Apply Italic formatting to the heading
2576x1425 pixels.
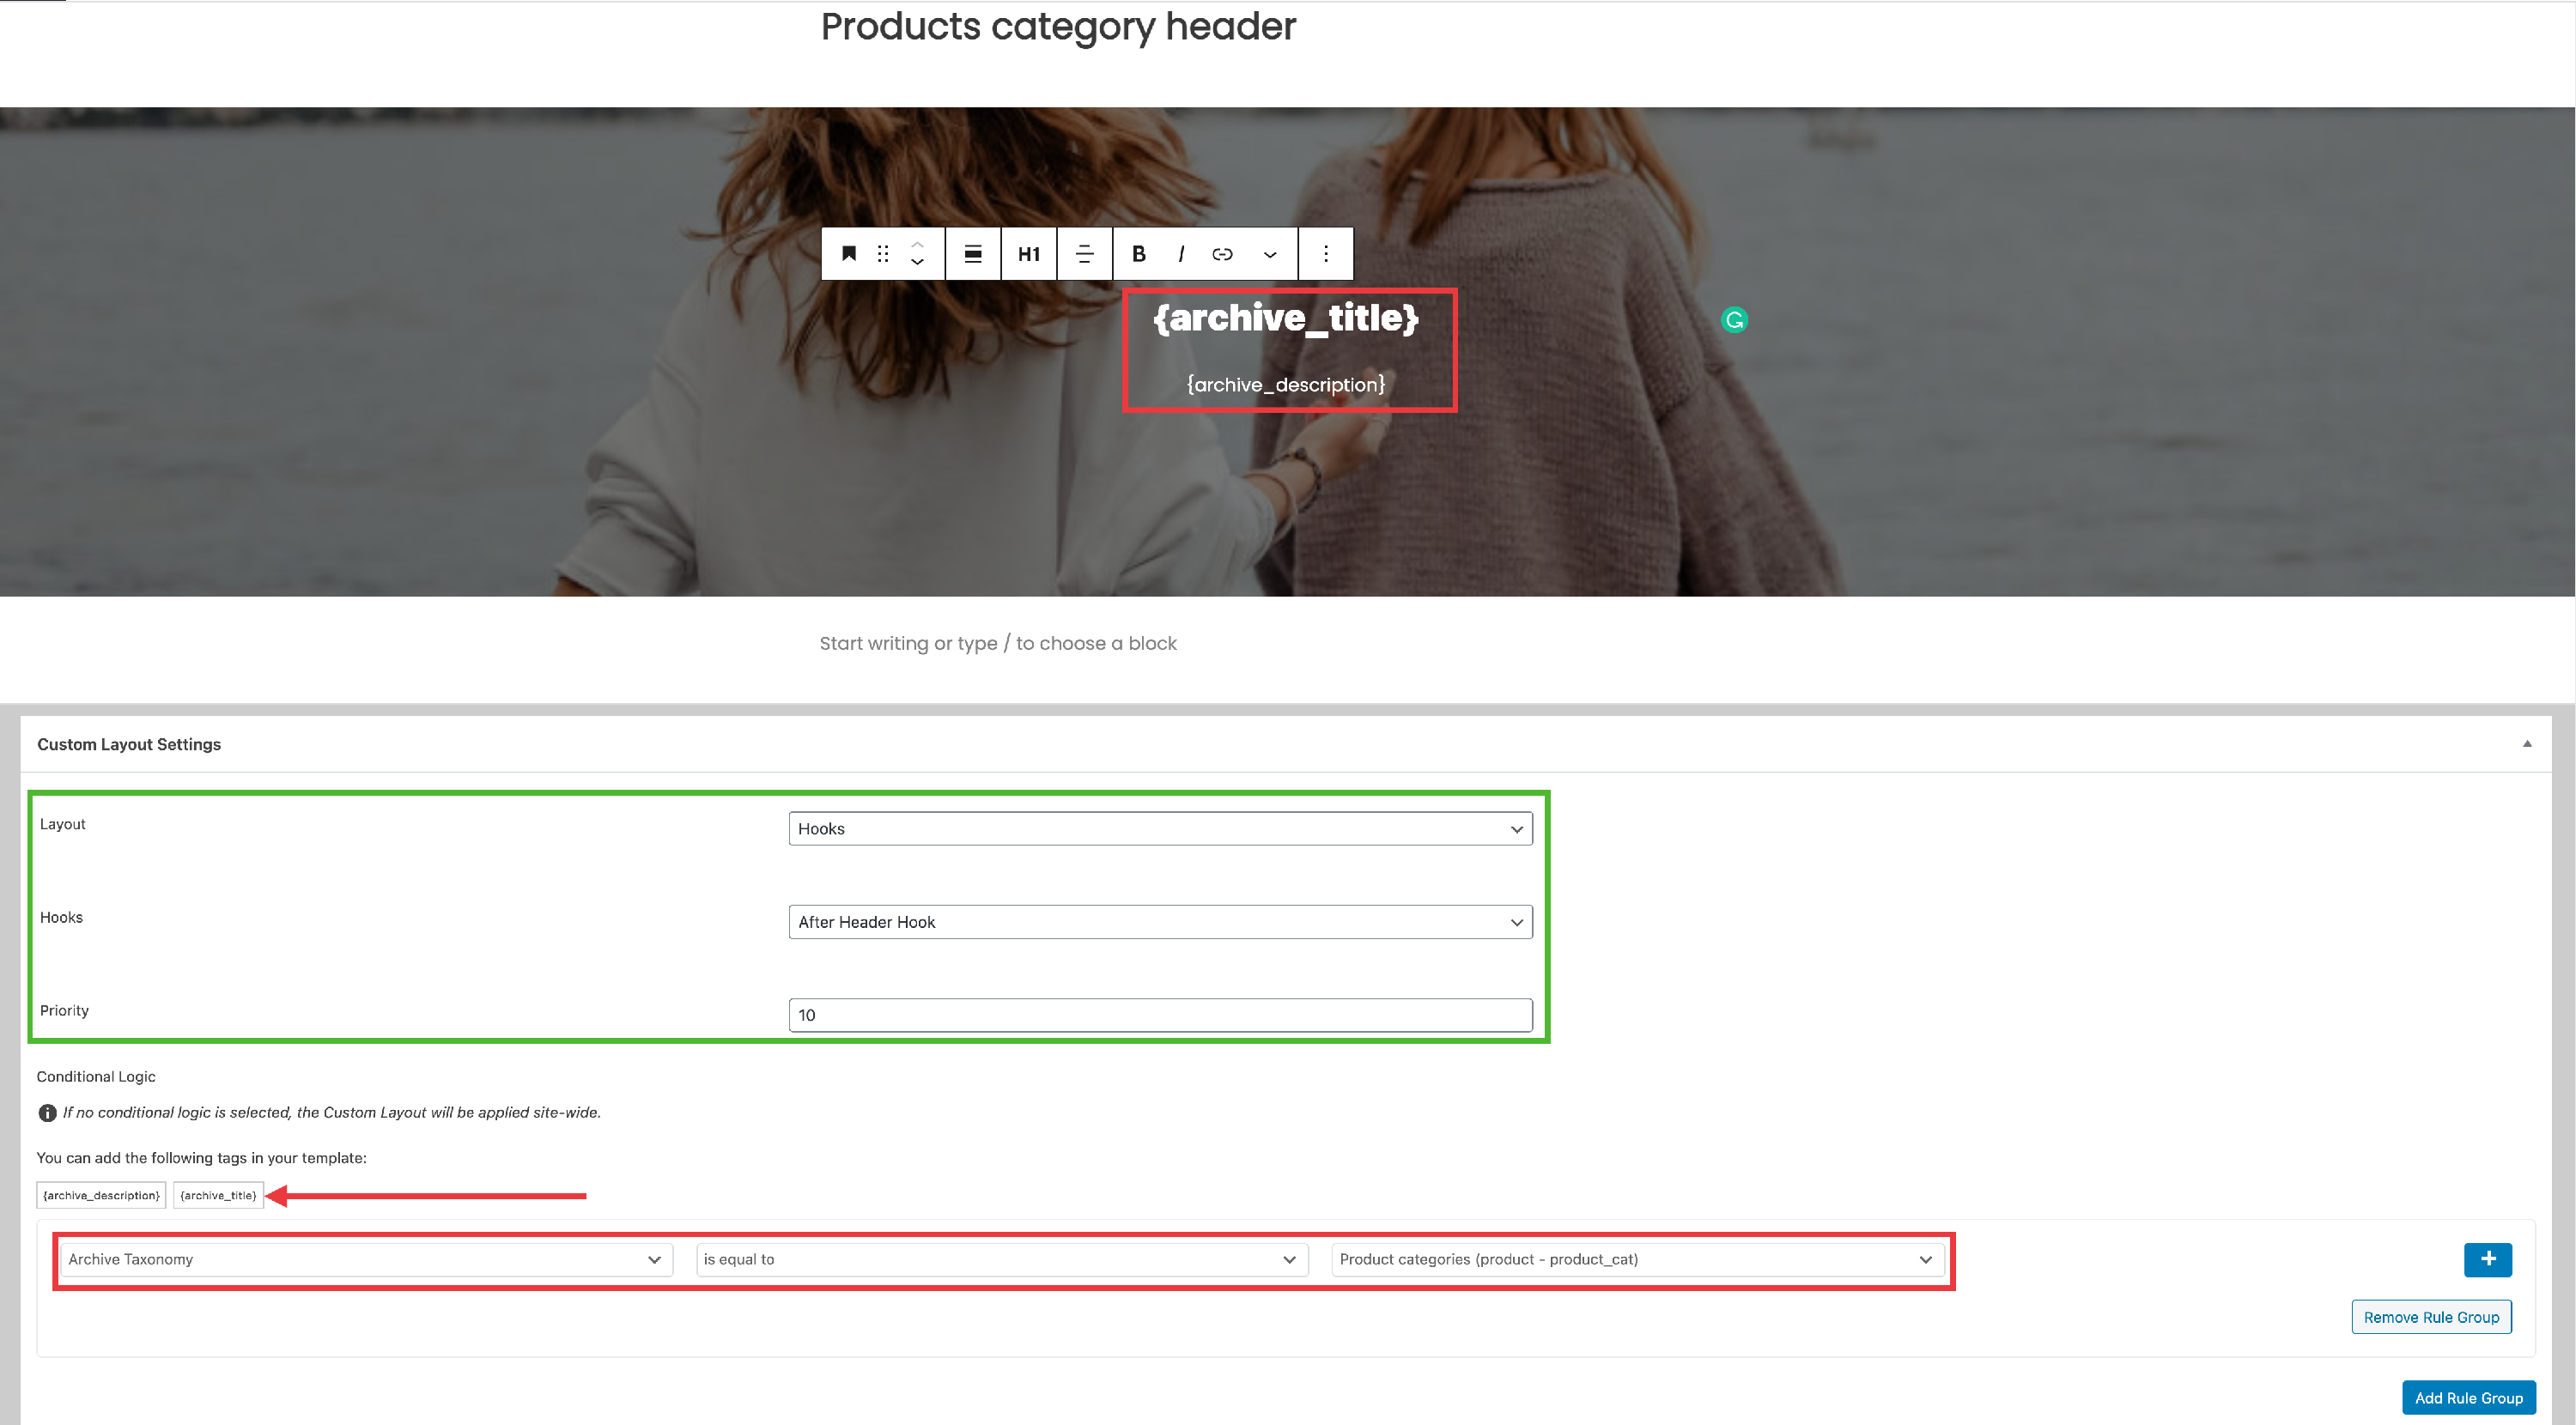1181,253
